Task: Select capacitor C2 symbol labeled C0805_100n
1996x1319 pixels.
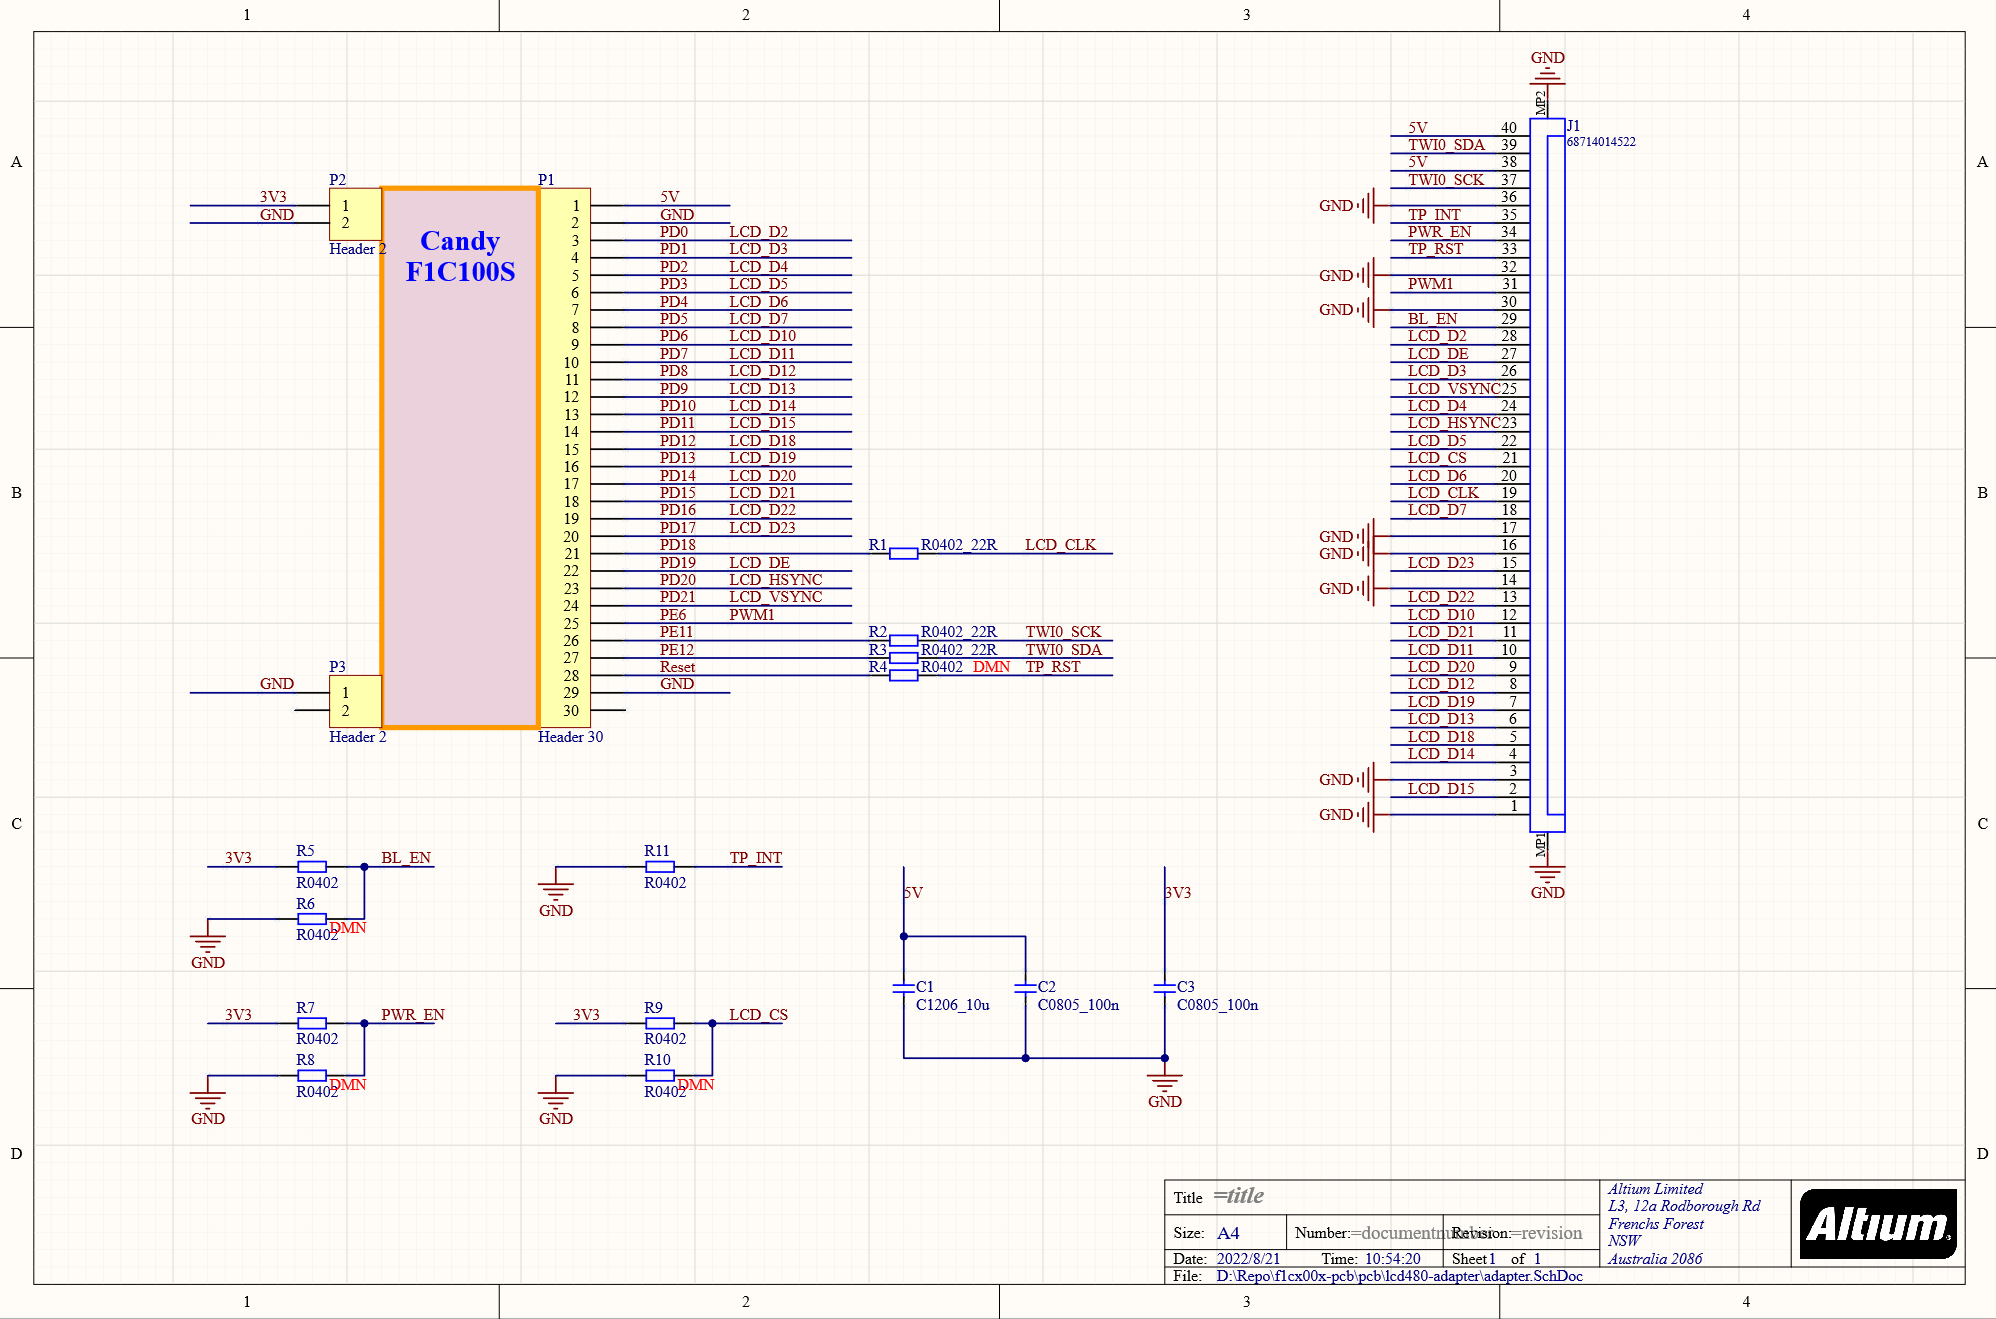Action: click(1025, 988)
